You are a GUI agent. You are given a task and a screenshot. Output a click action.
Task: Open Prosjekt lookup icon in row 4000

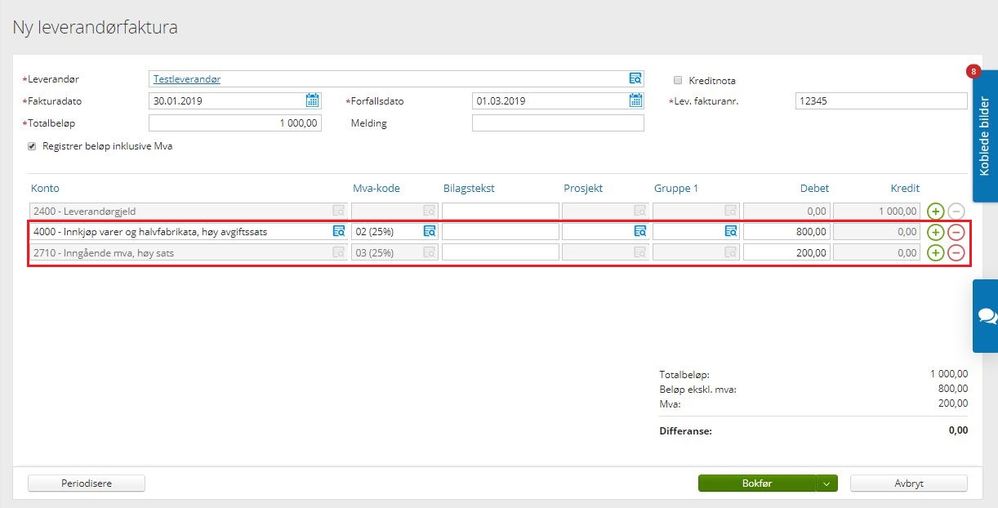640,232
